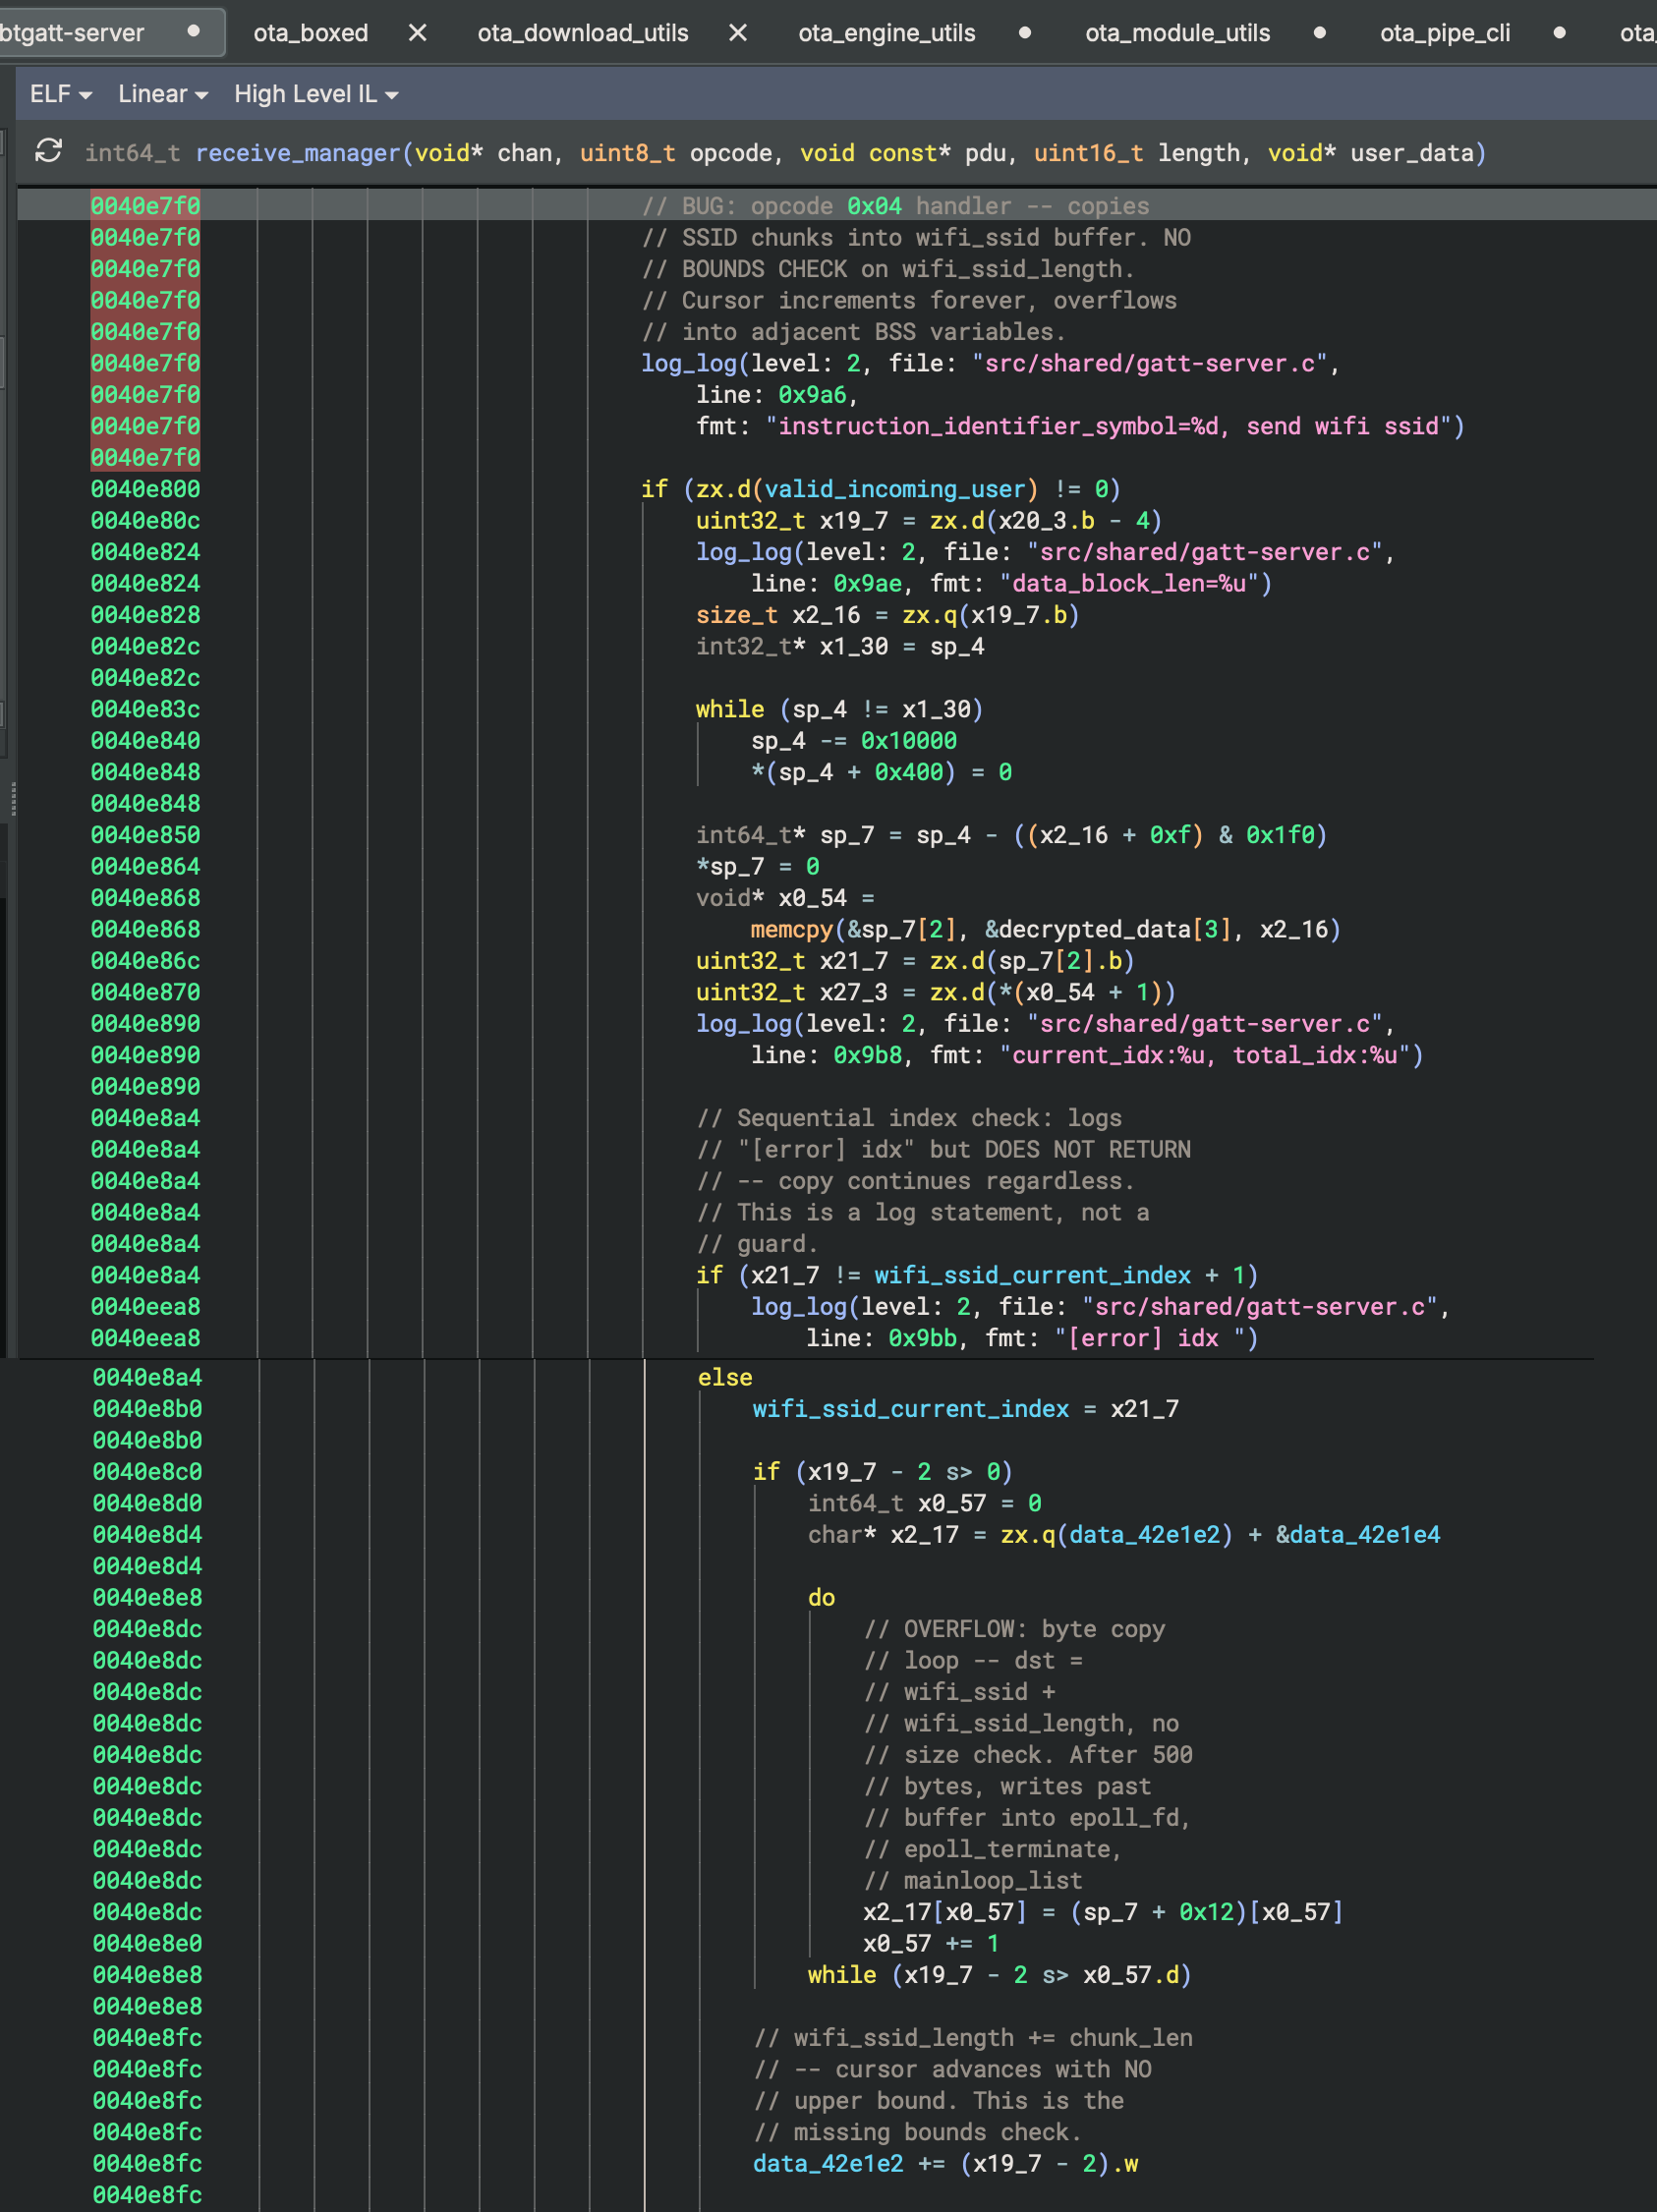Click the "// mainloop_list" comment line
The height and width of the screenshot is (2212, 1657).
pos(973,1880)
